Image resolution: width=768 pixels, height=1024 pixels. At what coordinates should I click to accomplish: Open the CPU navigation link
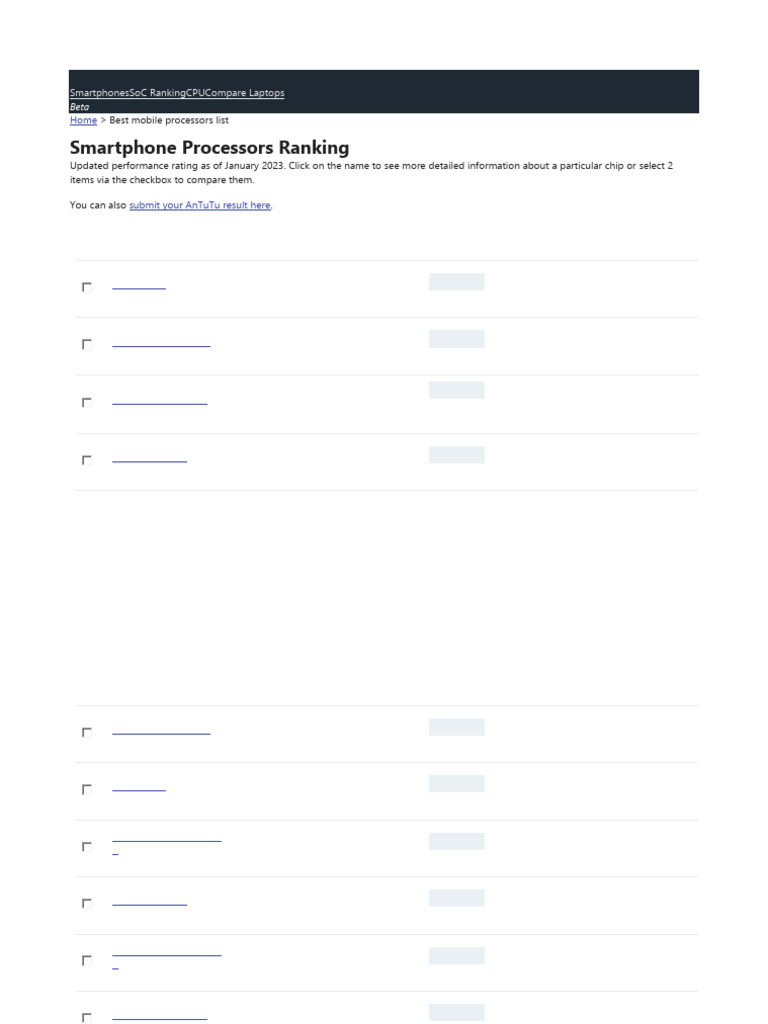[195, 93]
